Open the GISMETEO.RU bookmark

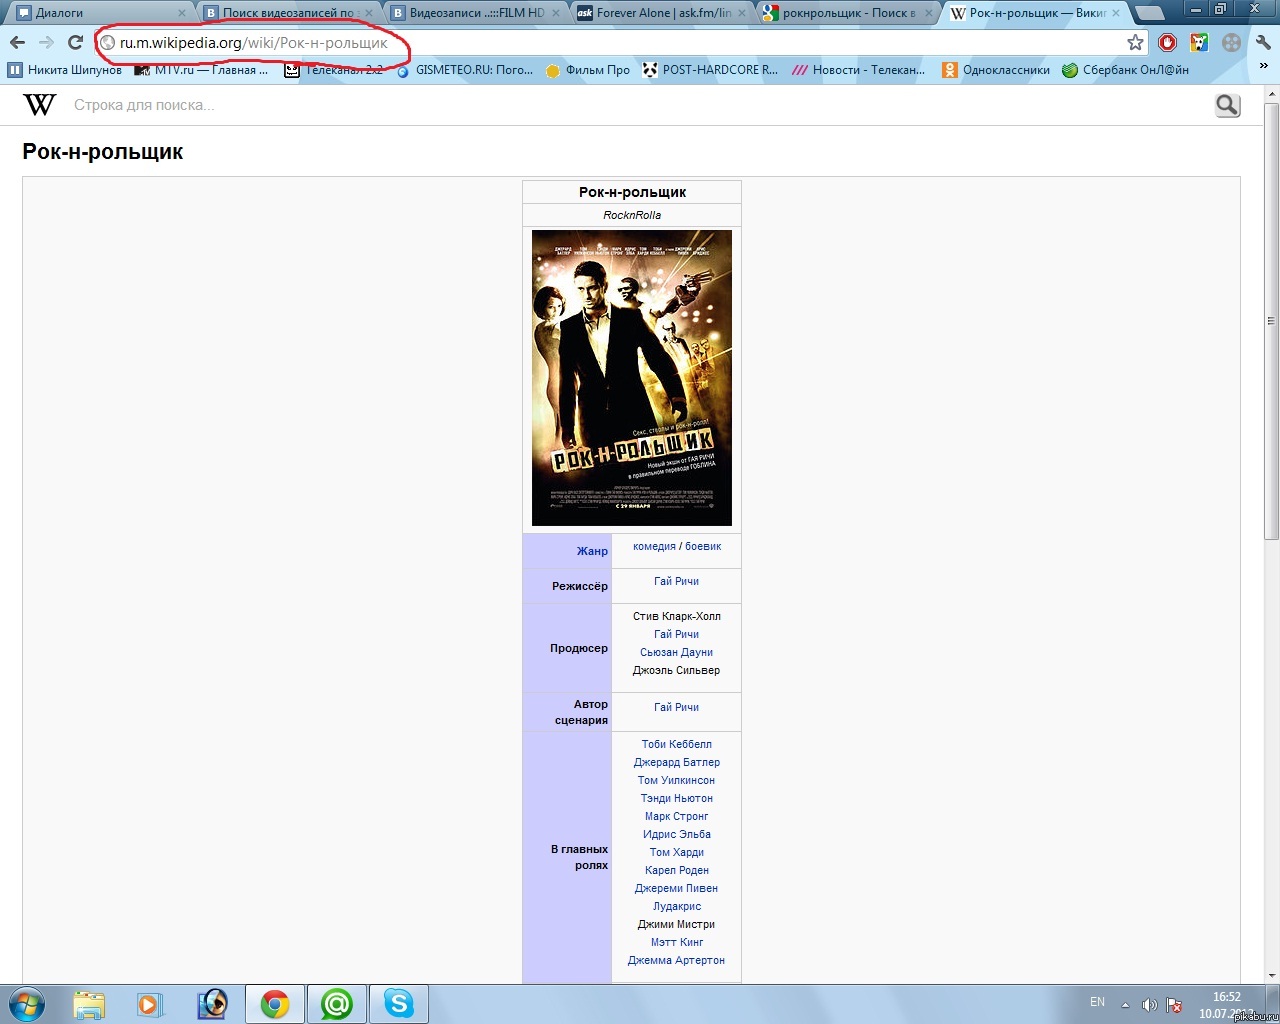(465, 70)
